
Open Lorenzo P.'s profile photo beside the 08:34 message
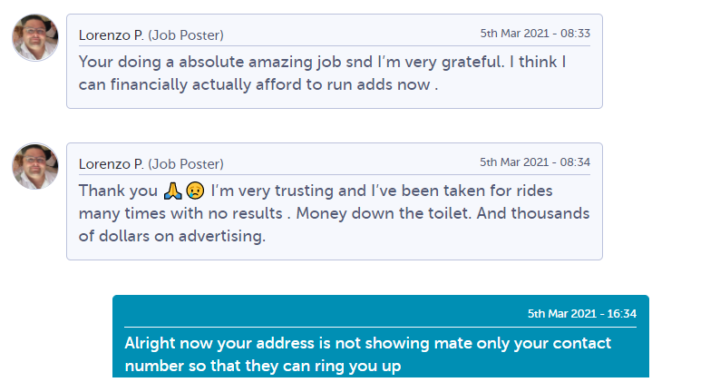[35, 166]
